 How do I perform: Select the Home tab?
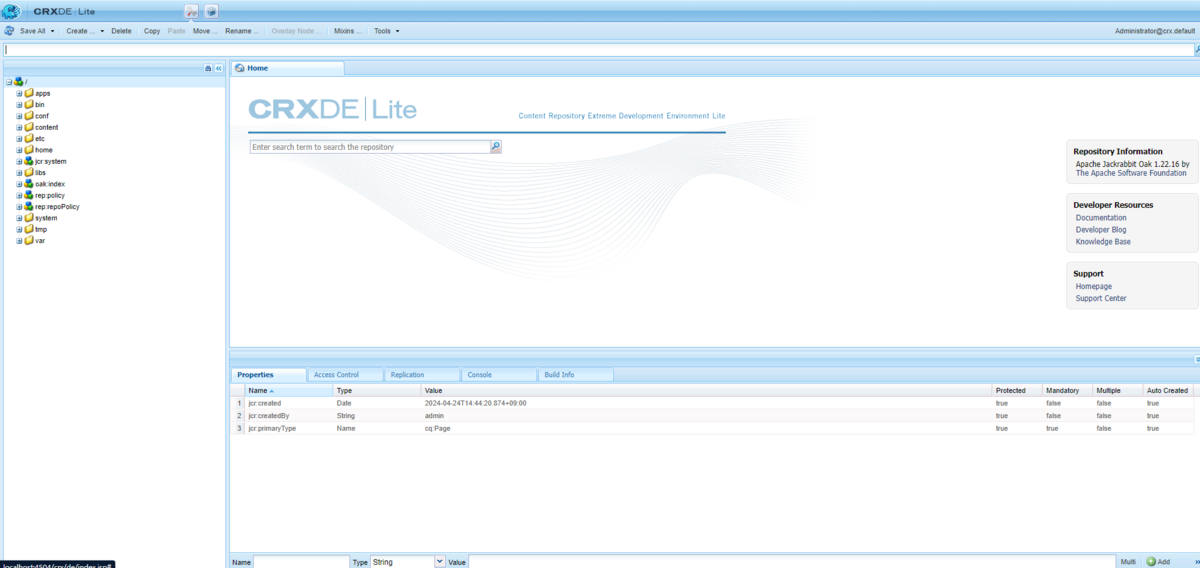288,68
